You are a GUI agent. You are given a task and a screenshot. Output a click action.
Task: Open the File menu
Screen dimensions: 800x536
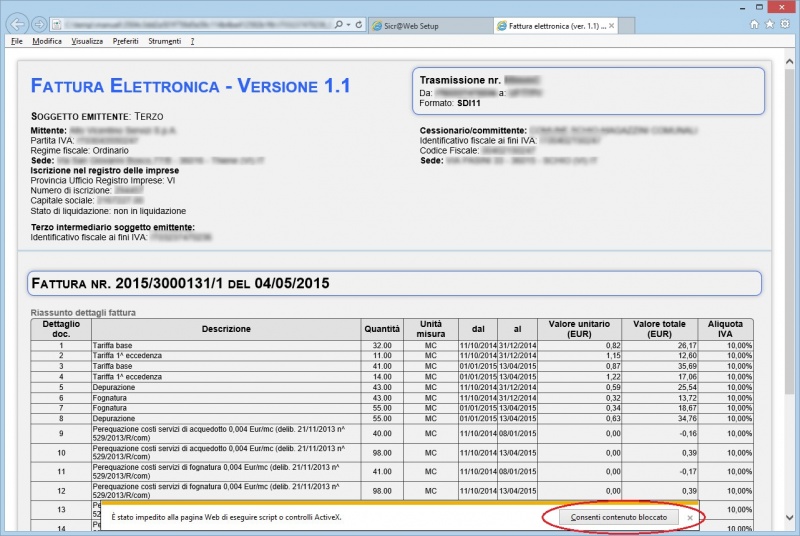coord(17,41)
